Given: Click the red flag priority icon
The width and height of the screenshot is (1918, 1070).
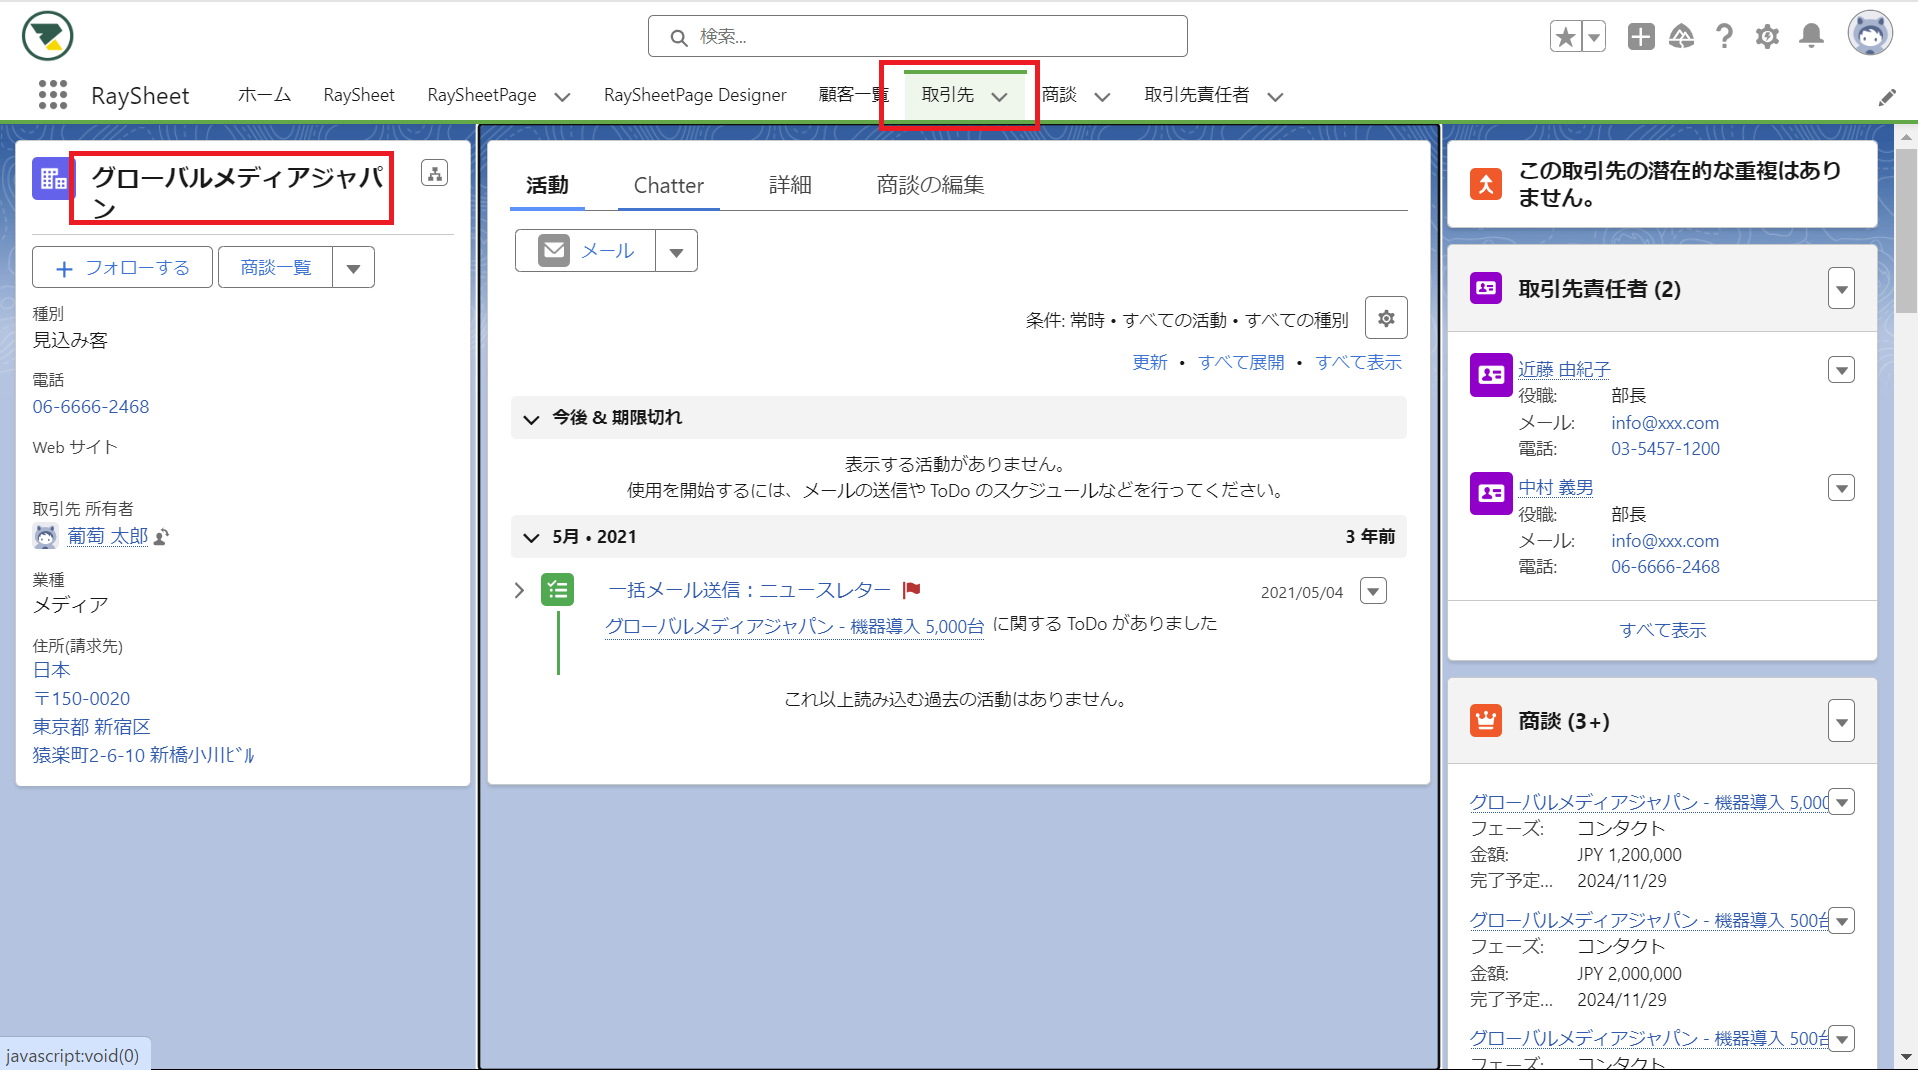Looking at the screenshot, I should tap(911, 590).
